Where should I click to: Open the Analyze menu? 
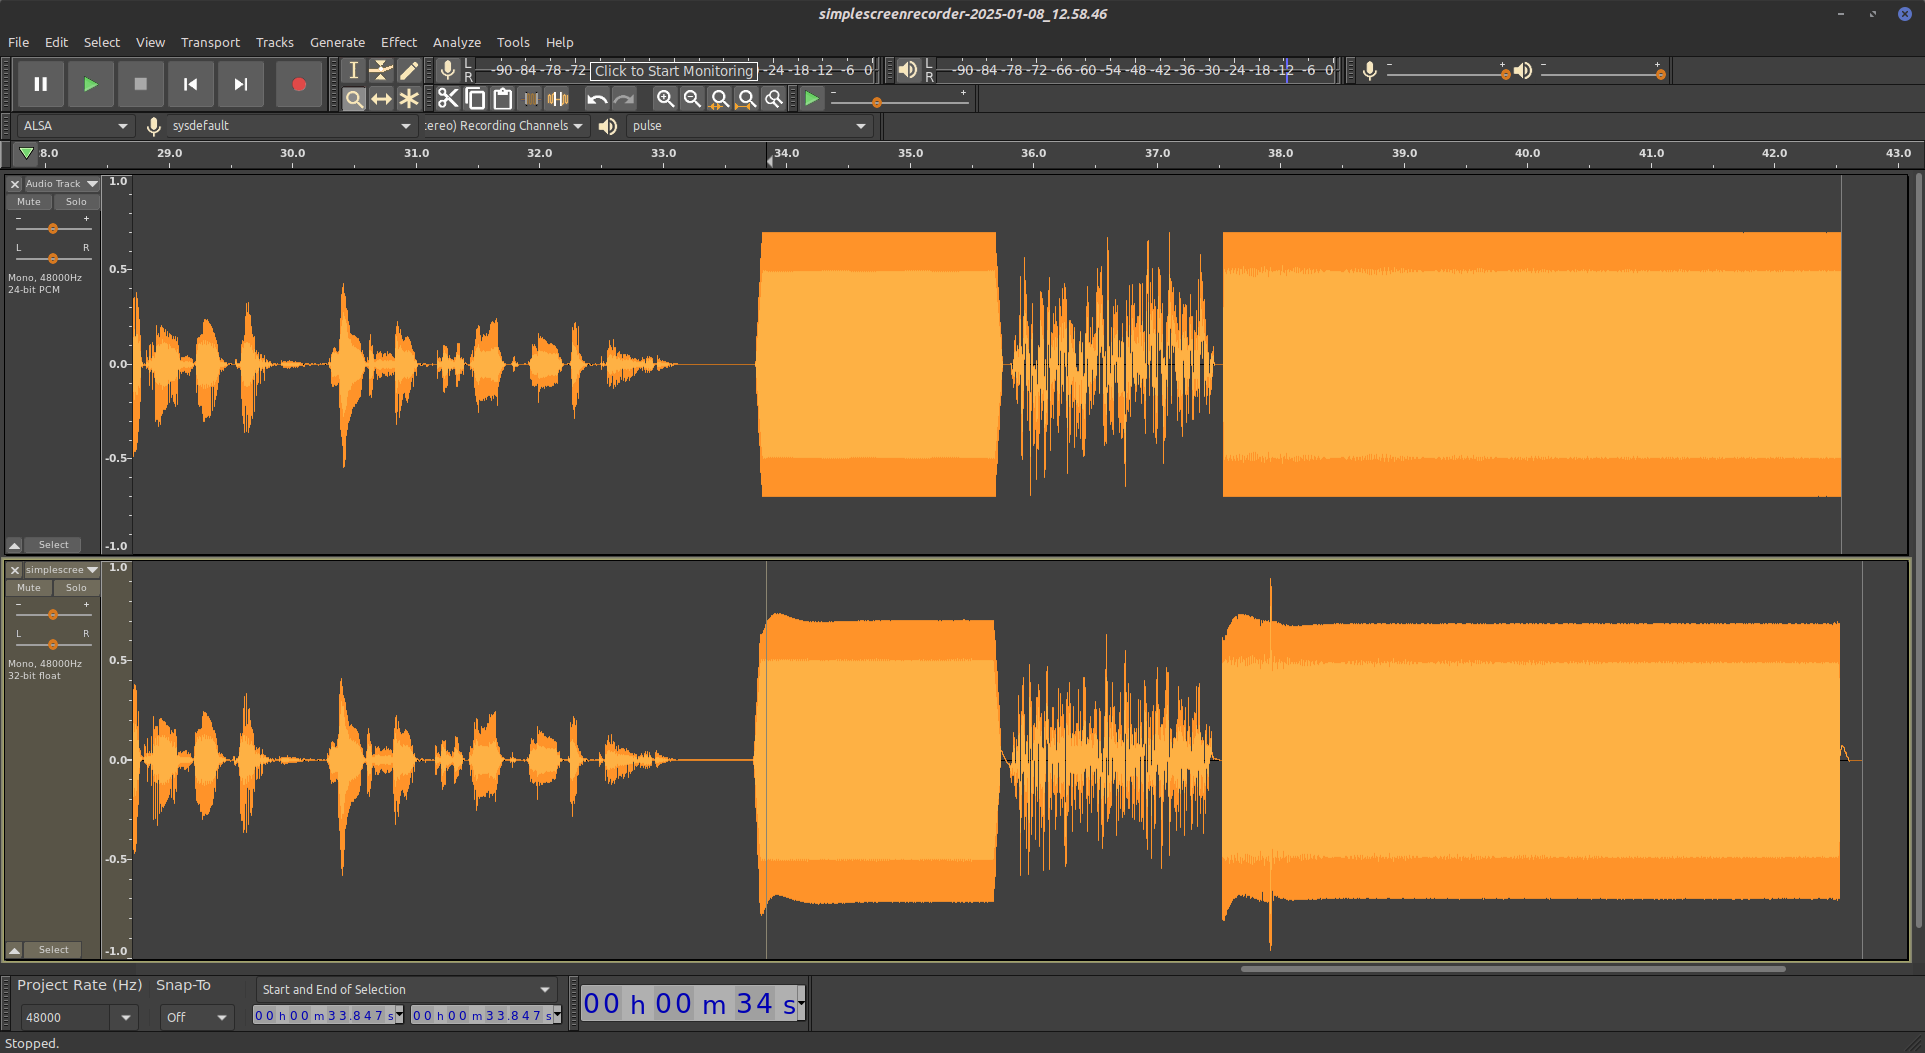[456, 42]
